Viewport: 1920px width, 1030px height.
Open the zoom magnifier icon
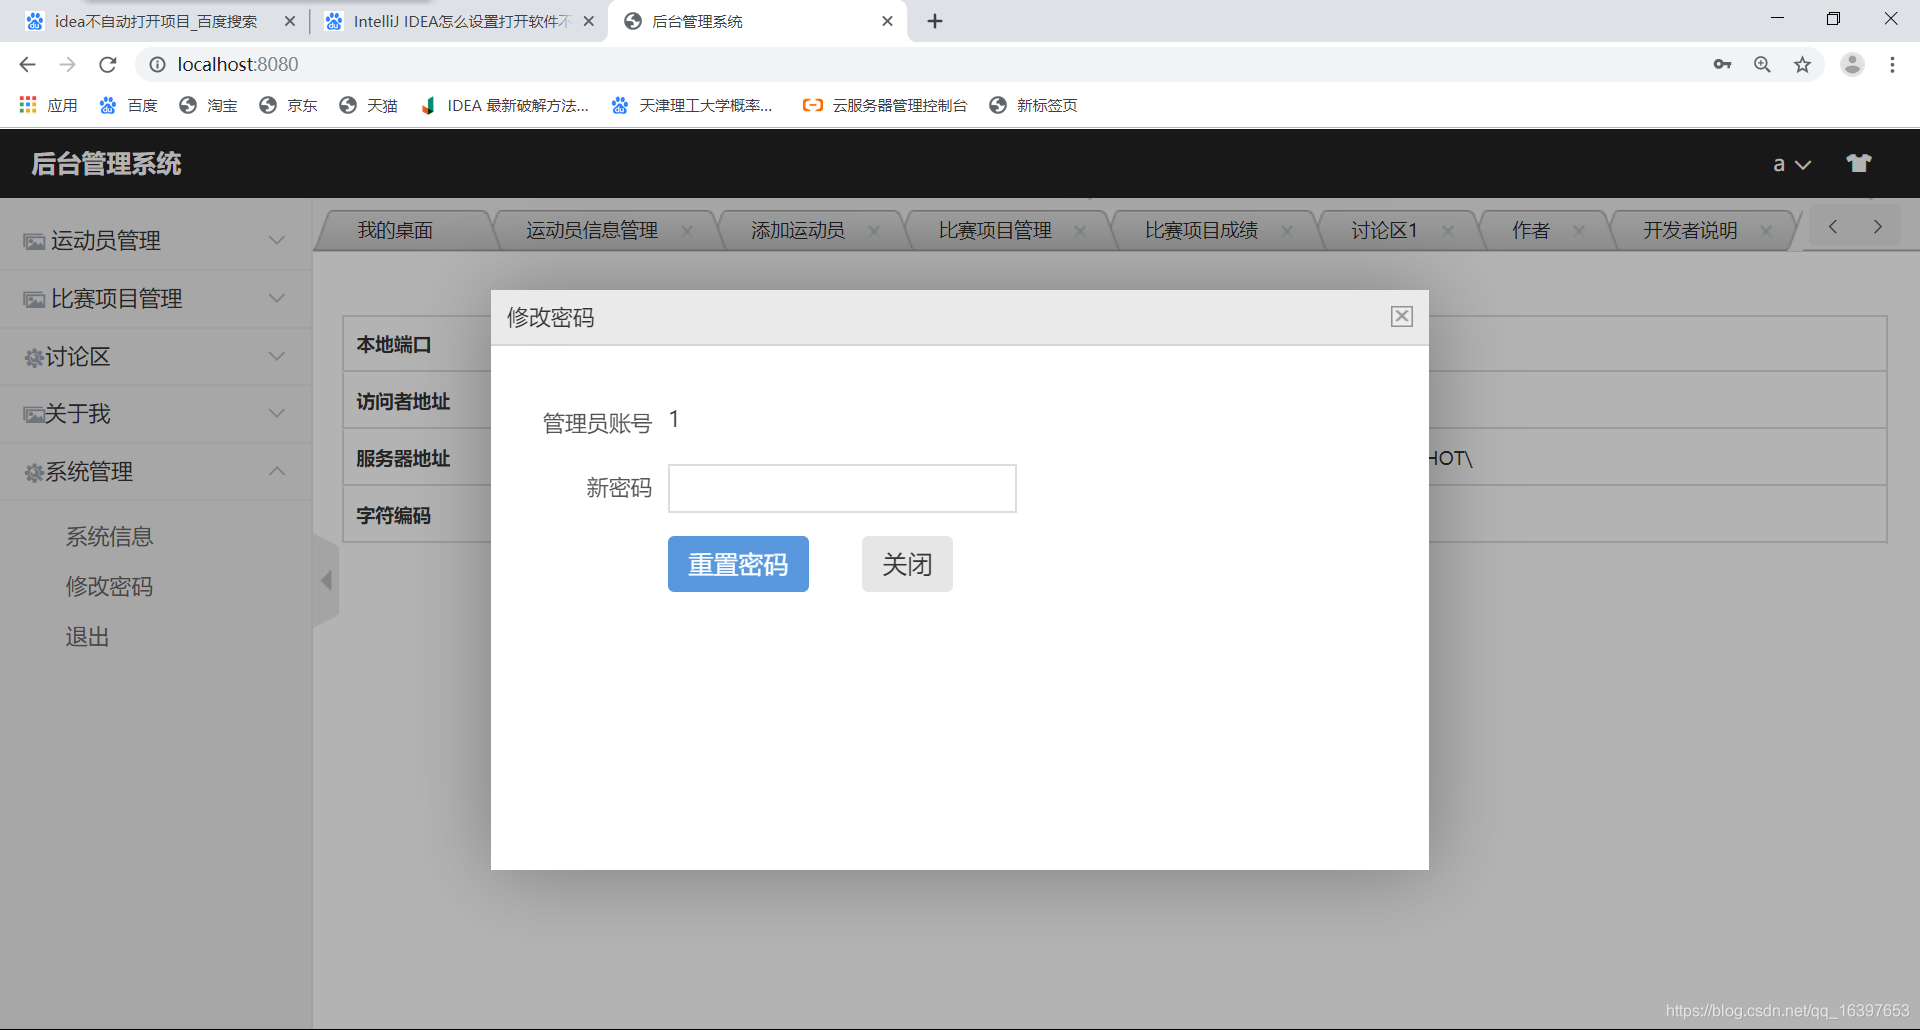pos(1762,64)
